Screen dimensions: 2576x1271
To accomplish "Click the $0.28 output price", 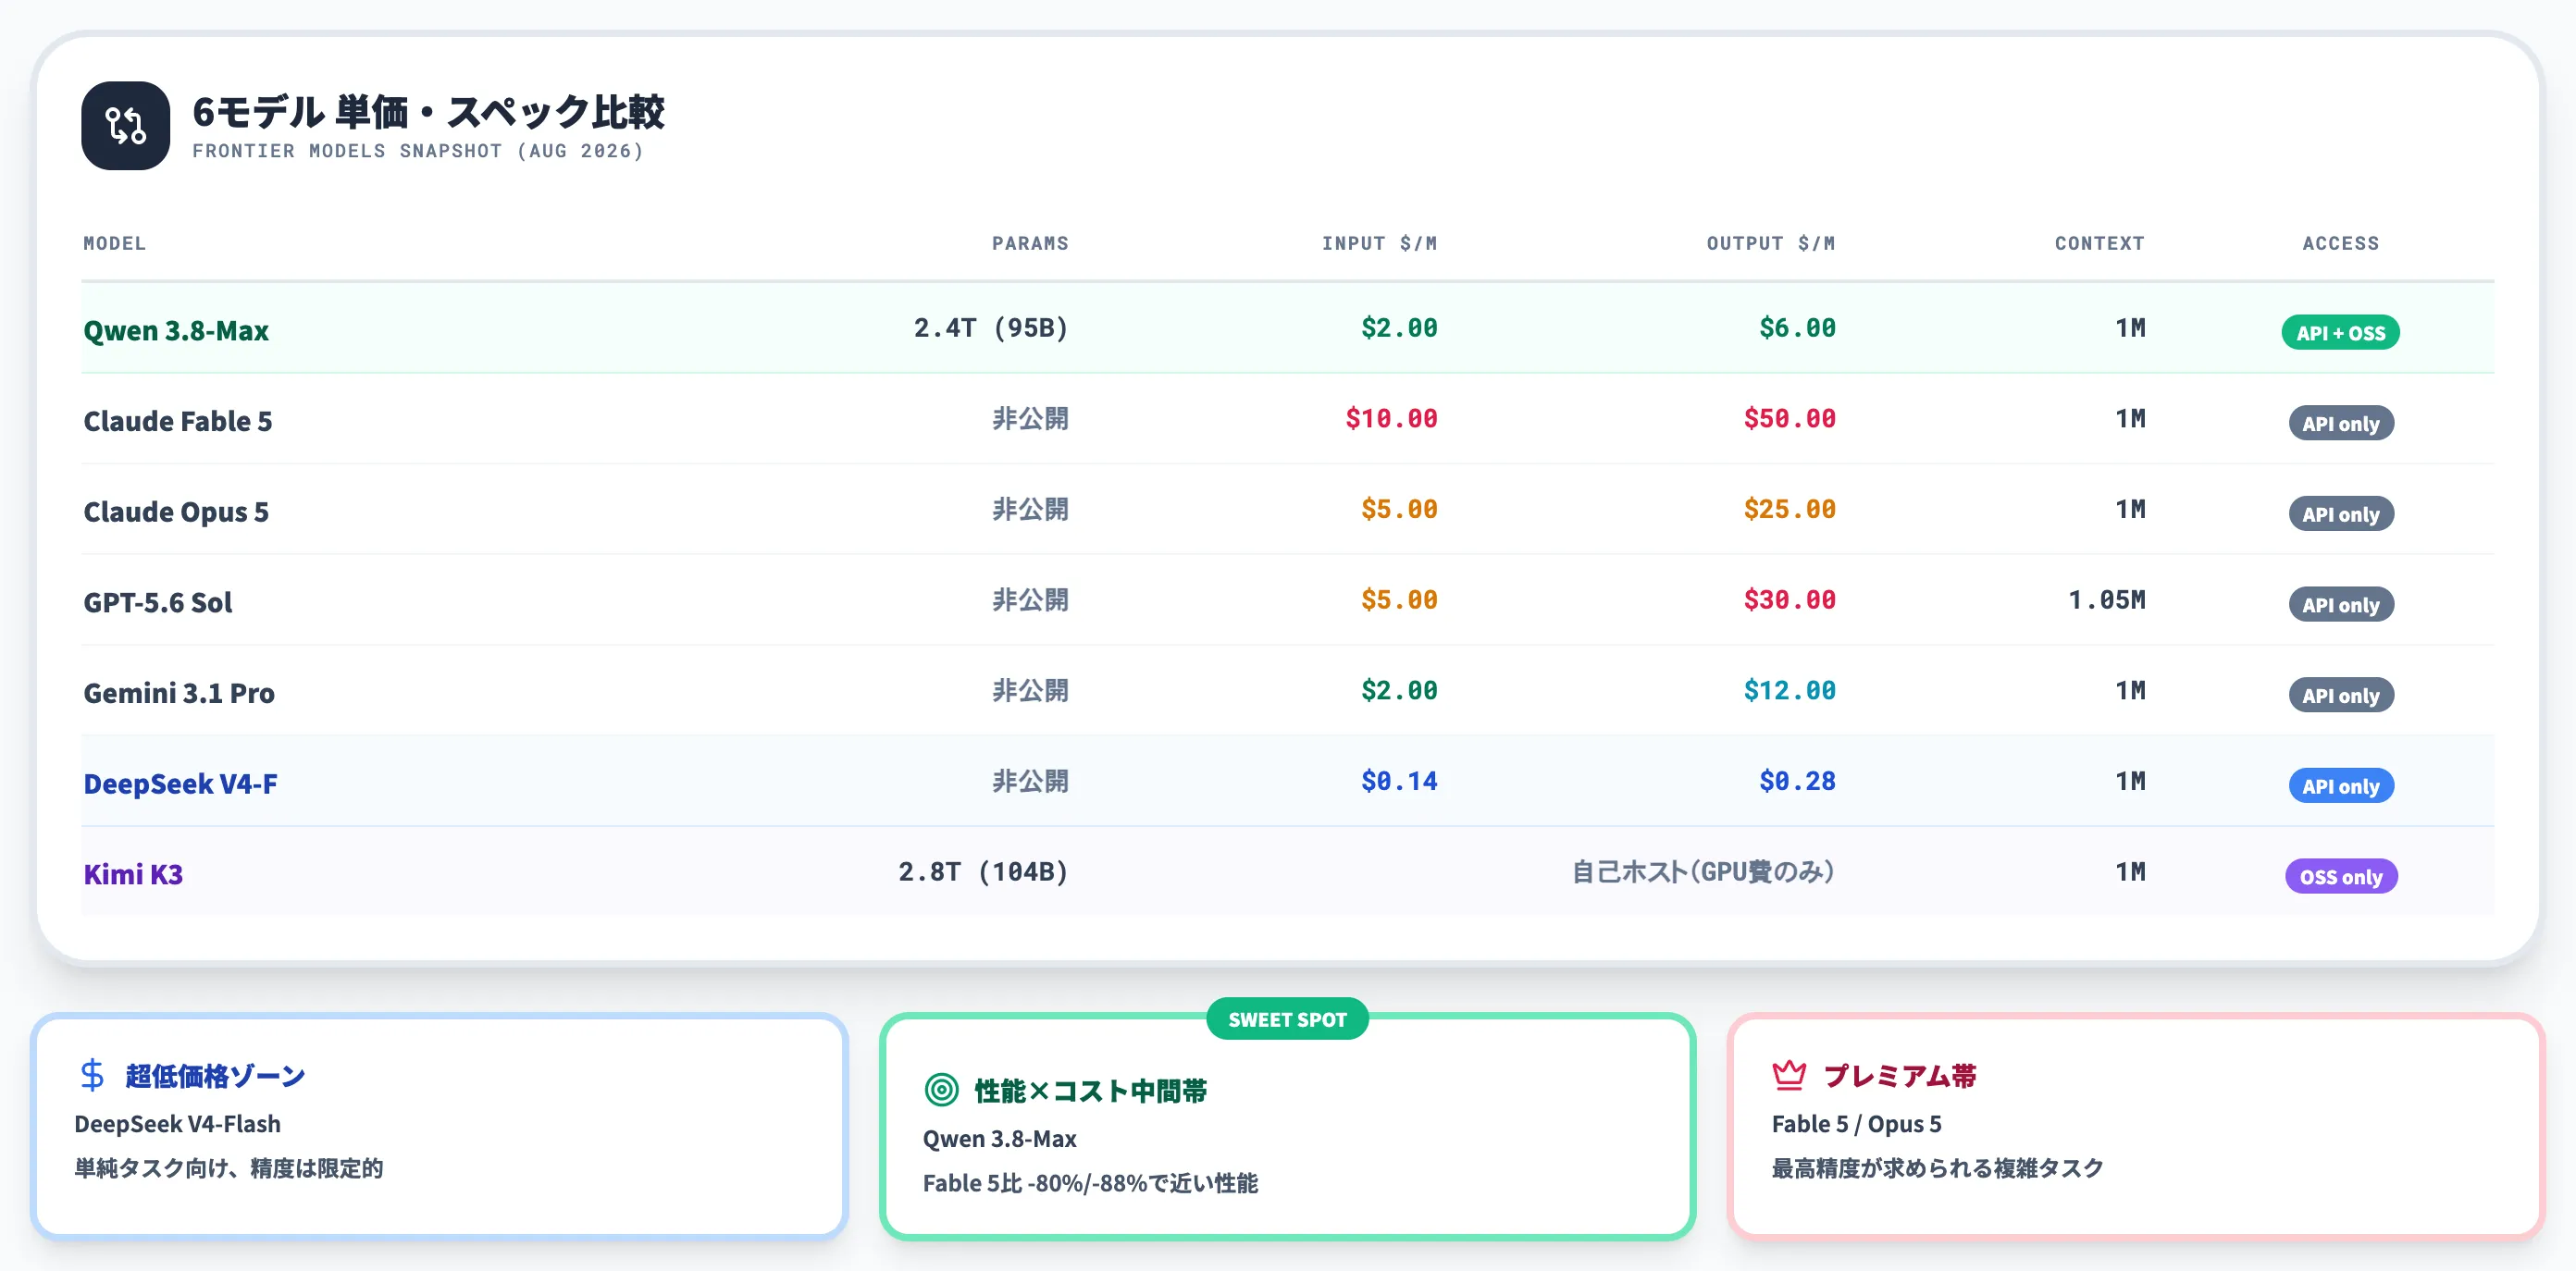I will pos(1797,781).
